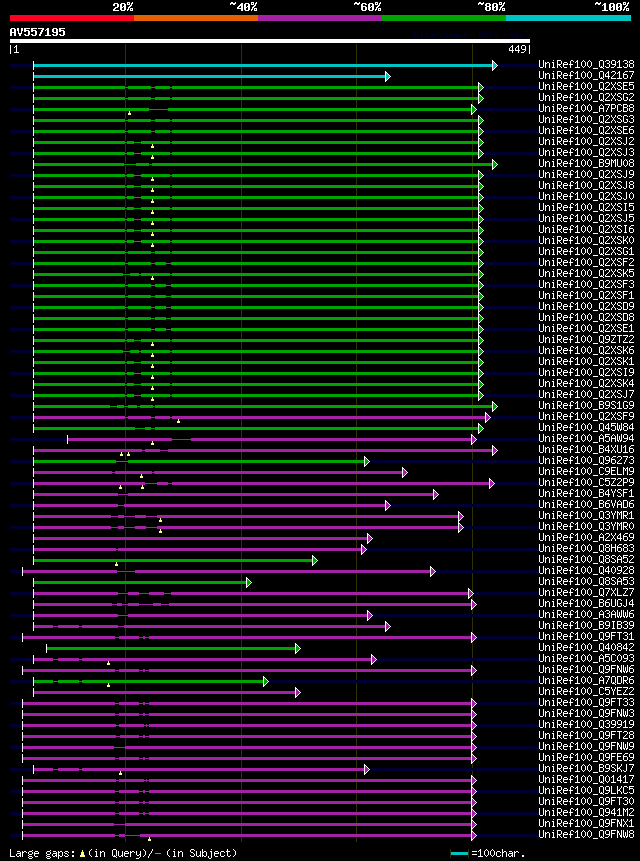Click arrowhead ending Q96273 green alignment

[367, 461]
